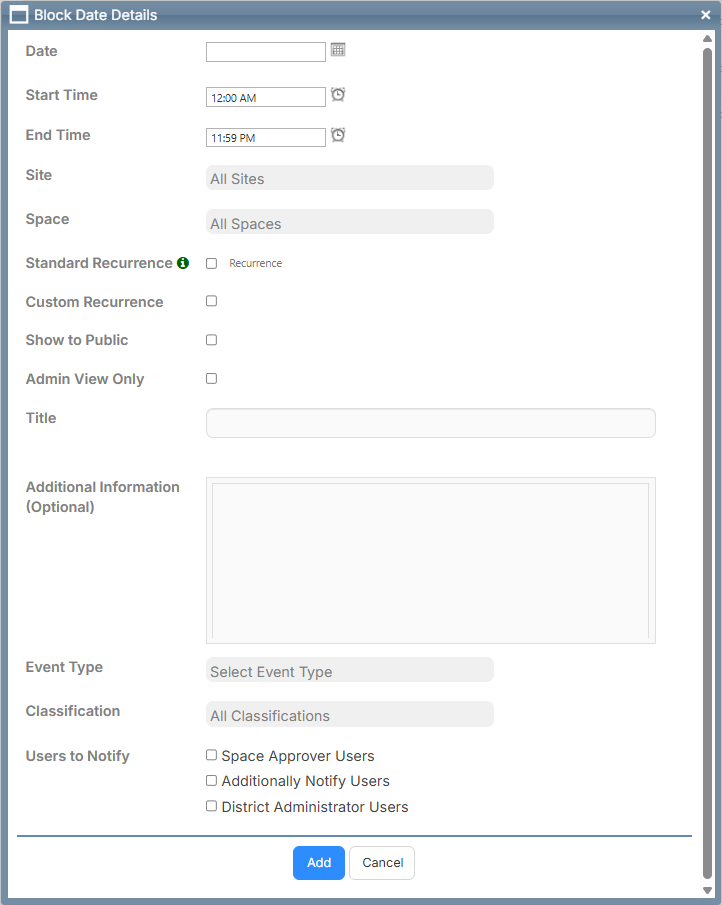This screenshot has height=905, width=722.
Task: Check Additionally Notify Users option
Action: pyautogui.click(x=212, y=780)
